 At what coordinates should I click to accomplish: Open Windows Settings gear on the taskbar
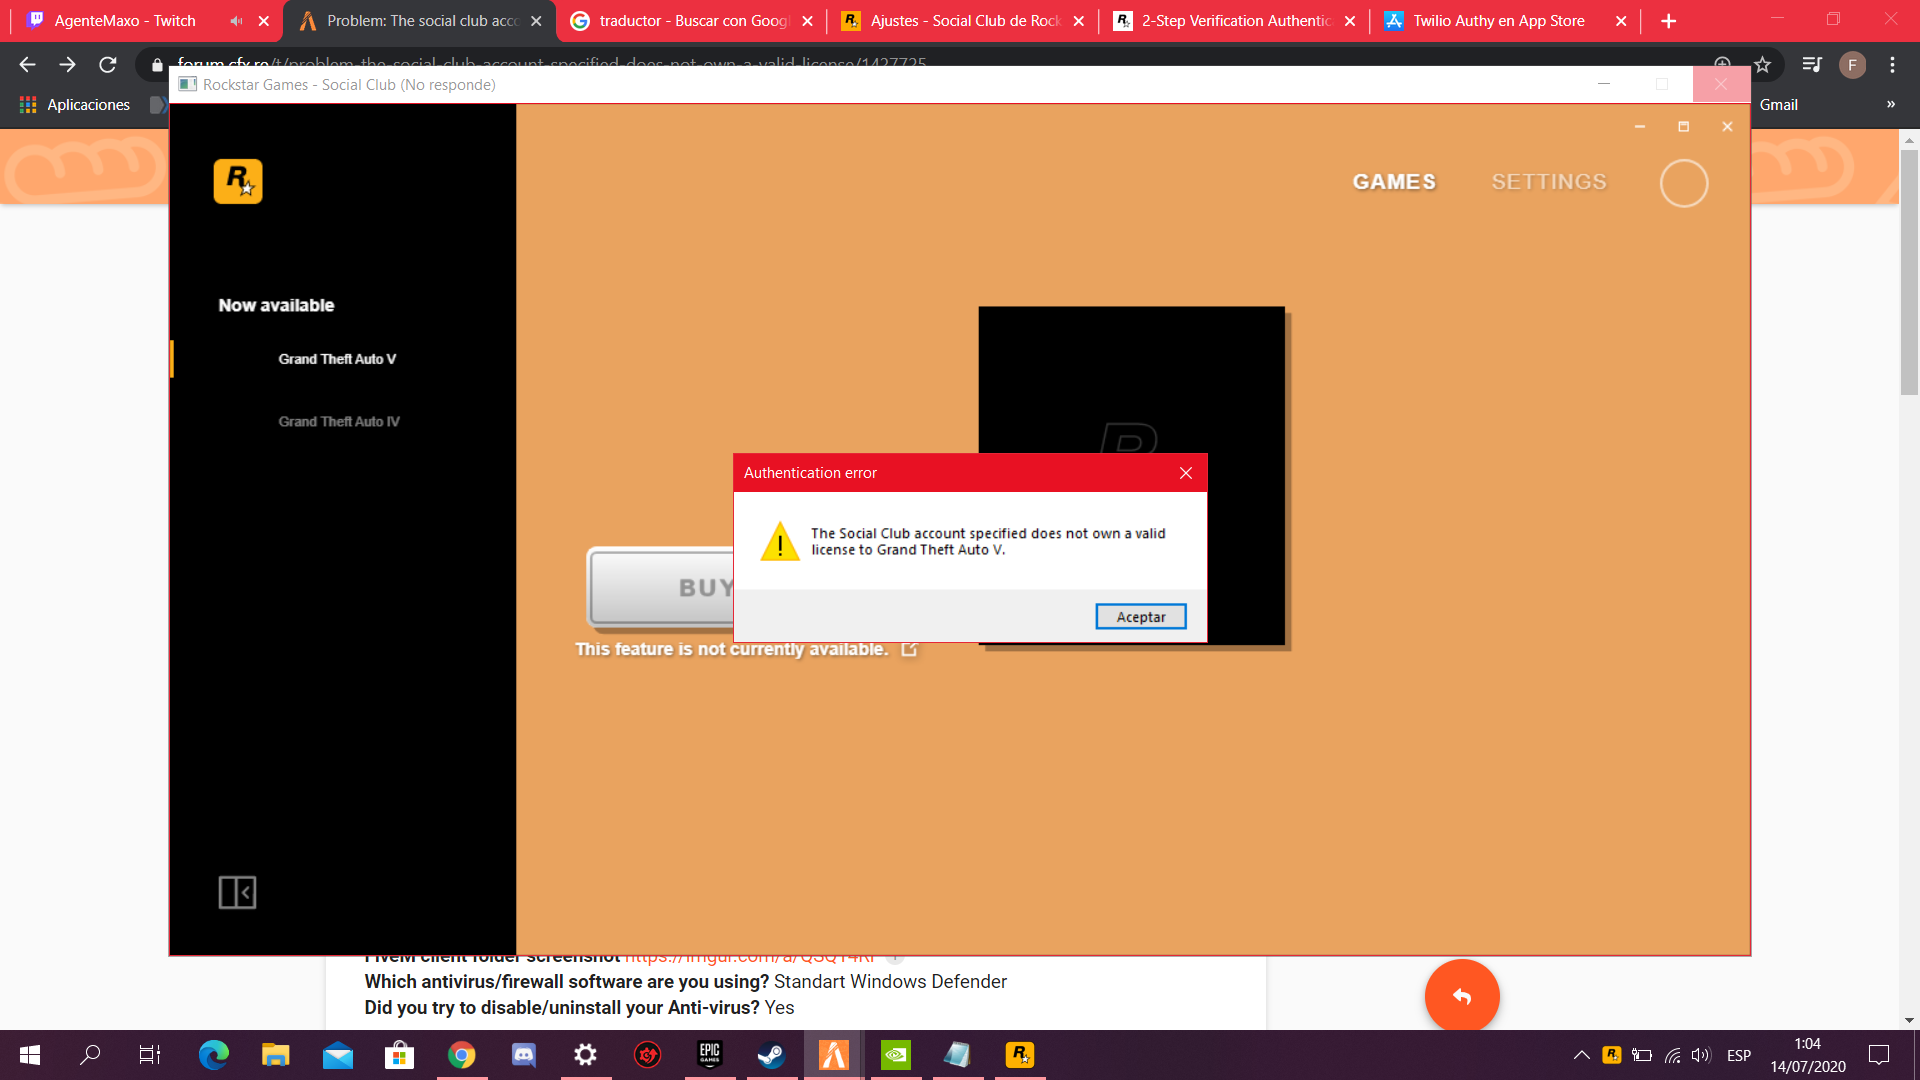point(586,1055)
